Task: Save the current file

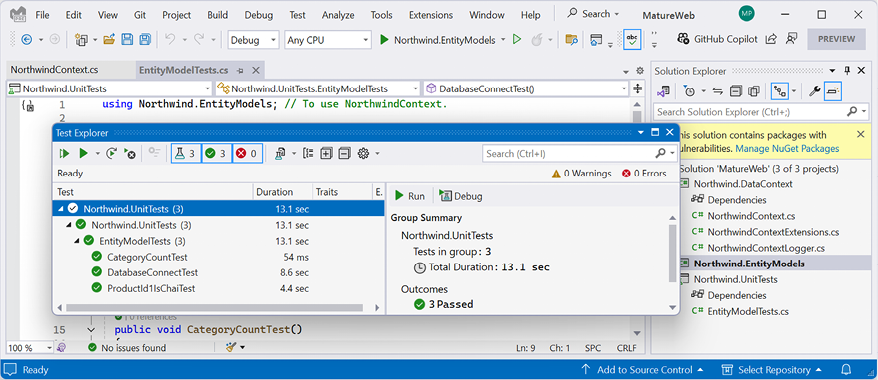Action: 127,40
